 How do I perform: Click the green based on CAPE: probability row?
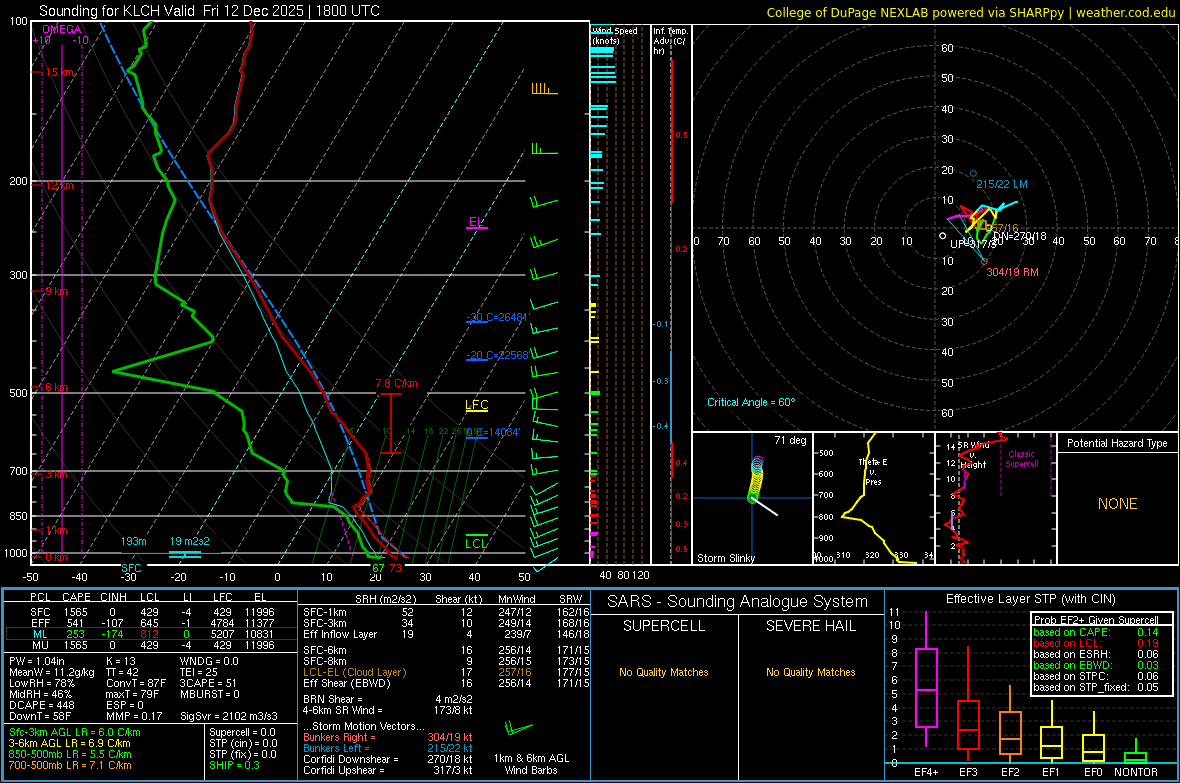(x=1096, y=632)
